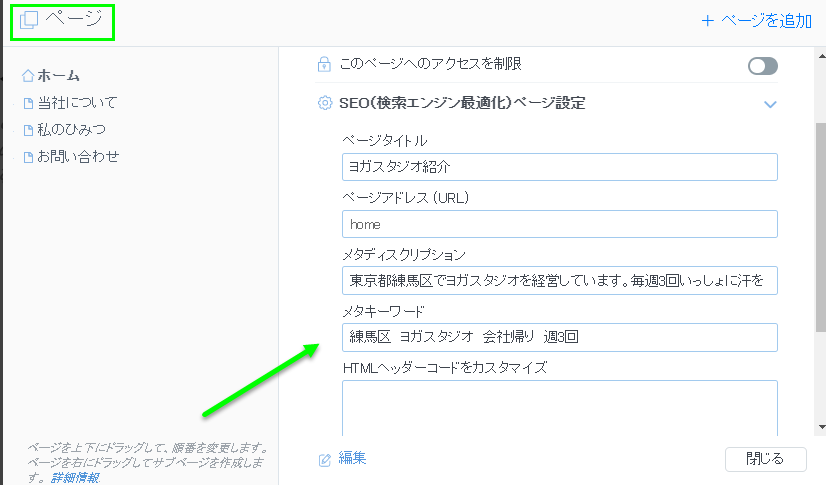Click the メタディスクリプション input field
Viewport: 826px width, 485px height.
click(x=559, y=281)
